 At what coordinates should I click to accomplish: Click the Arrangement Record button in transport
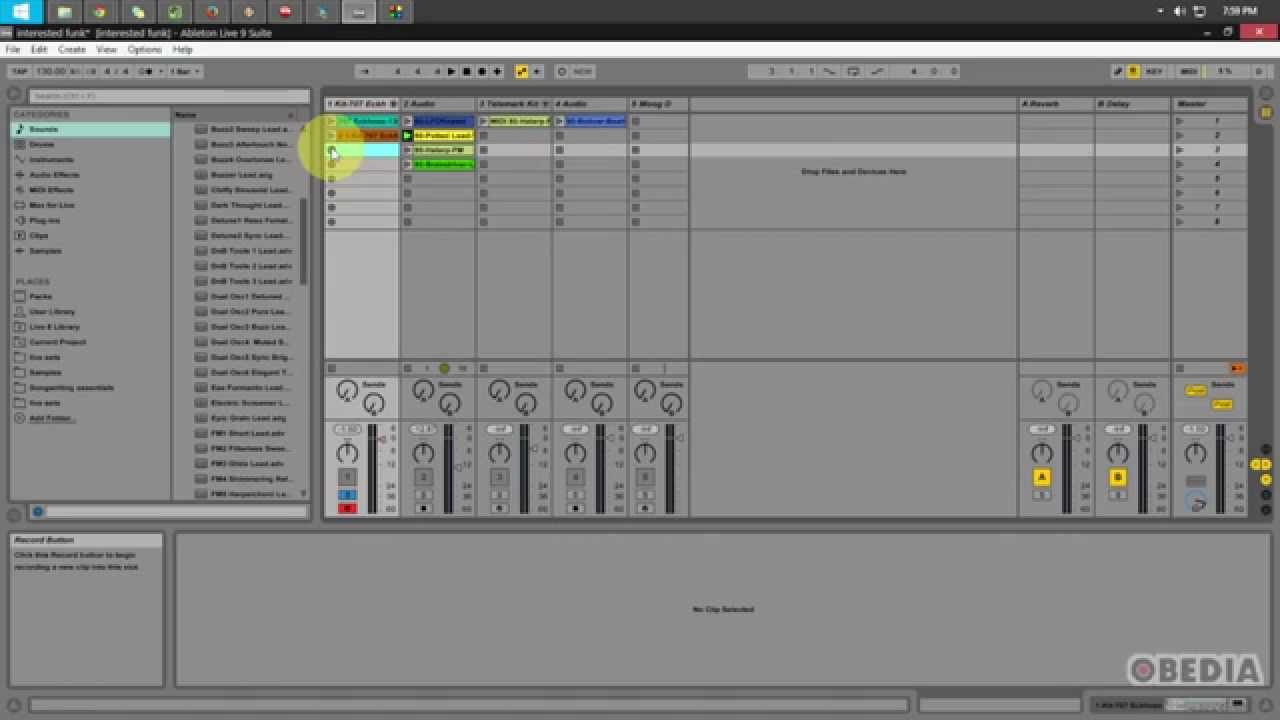(x=482, y=71)
